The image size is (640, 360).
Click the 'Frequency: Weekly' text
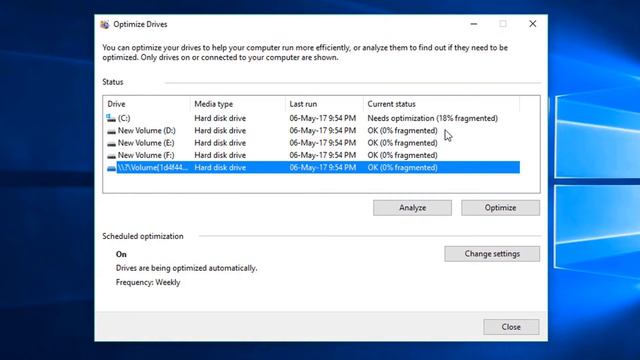(148, 282)
